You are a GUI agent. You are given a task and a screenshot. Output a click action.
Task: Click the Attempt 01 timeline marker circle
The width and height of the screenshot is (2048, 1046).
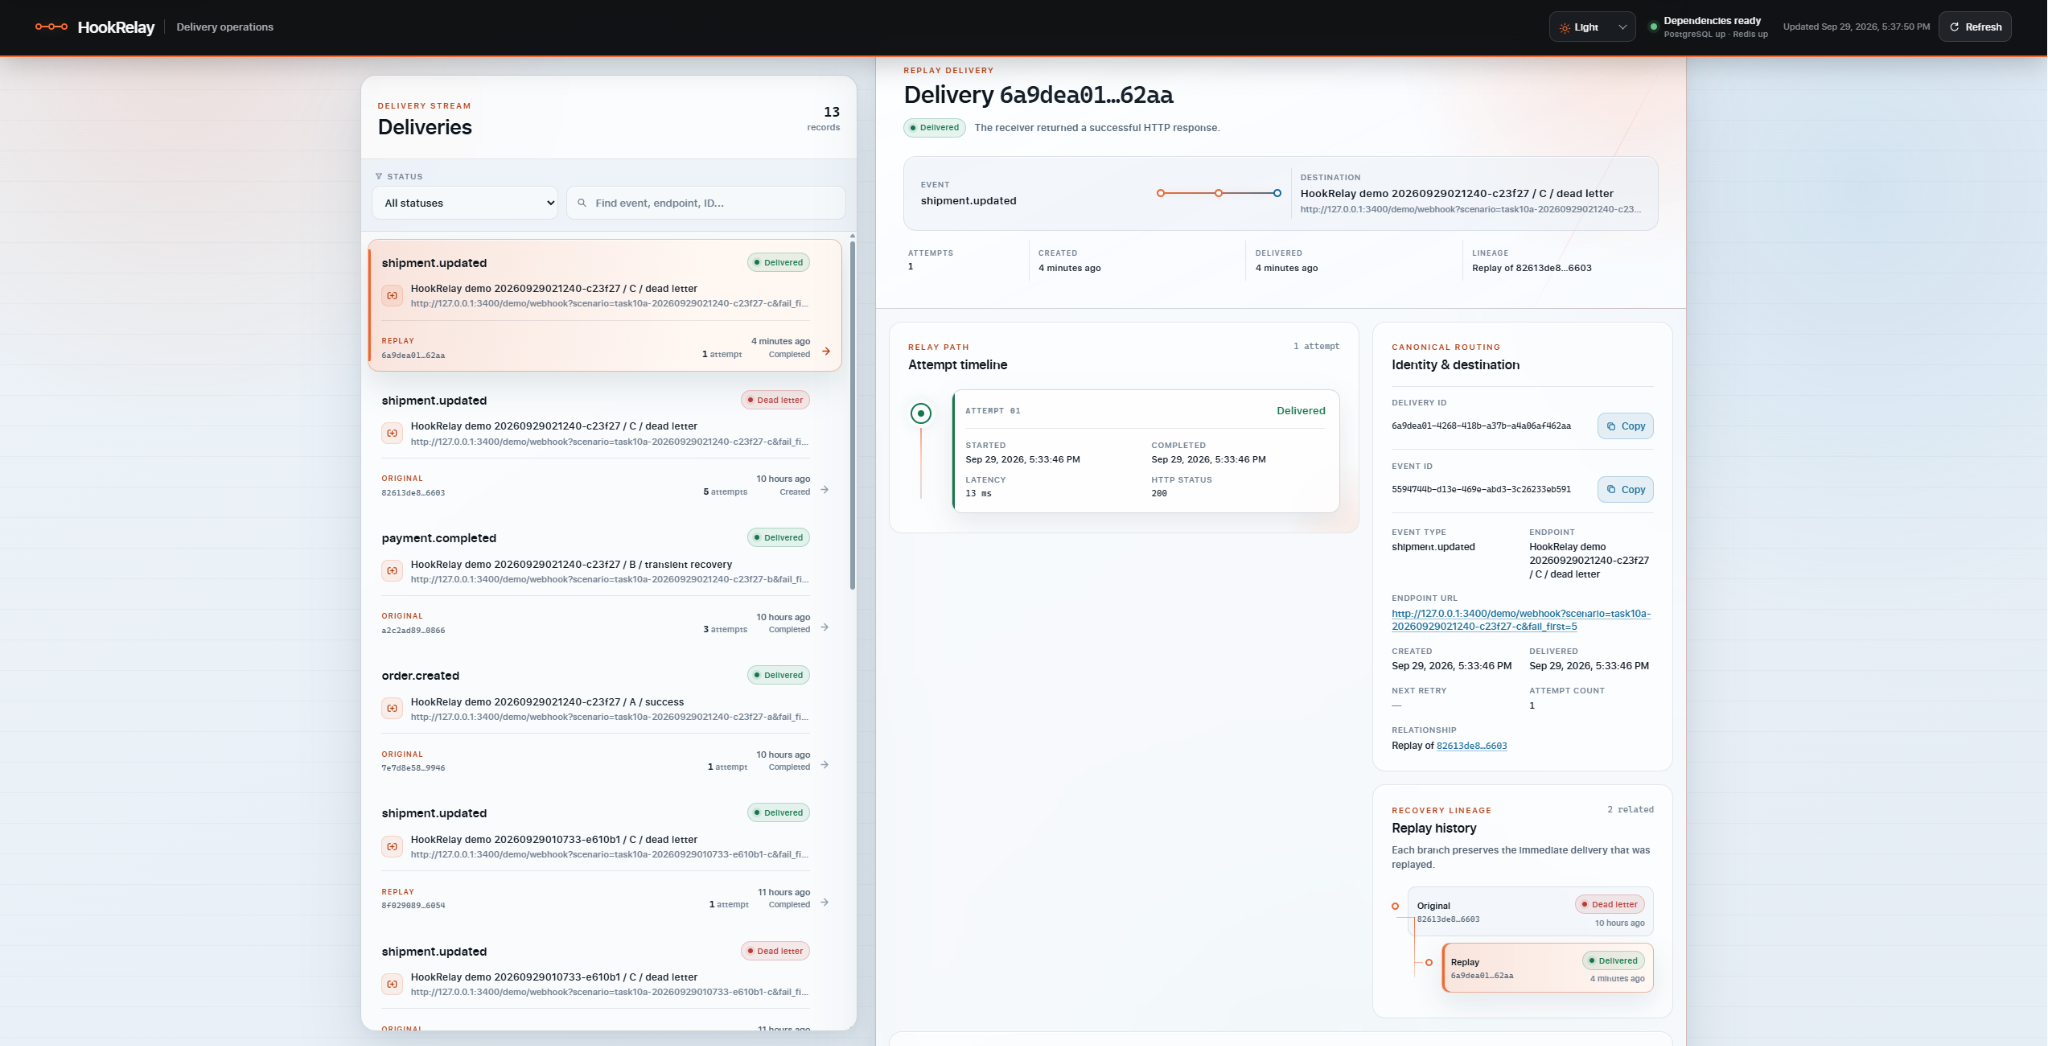[921, 413]
